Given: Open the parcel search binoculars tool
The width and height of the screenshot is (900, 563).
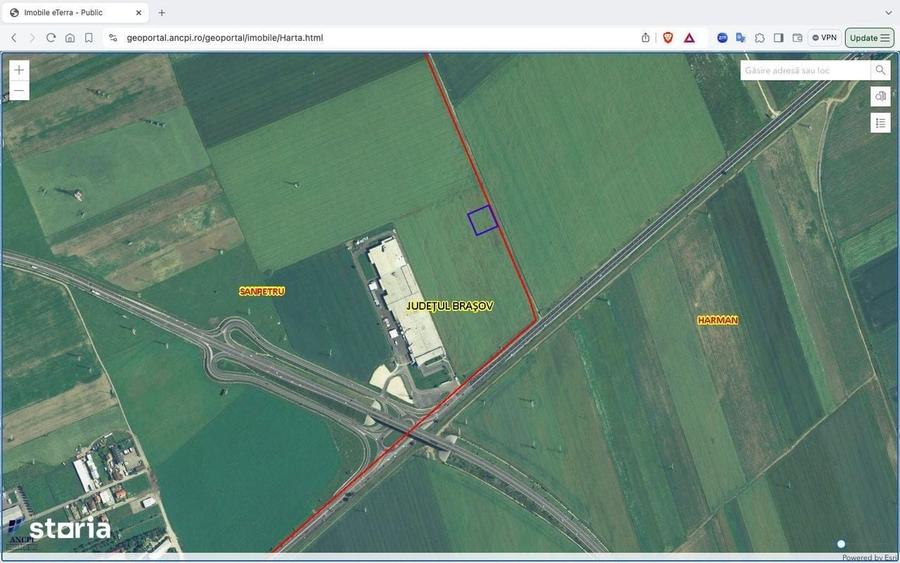Looking at the screenshot, I should (880, 96).
